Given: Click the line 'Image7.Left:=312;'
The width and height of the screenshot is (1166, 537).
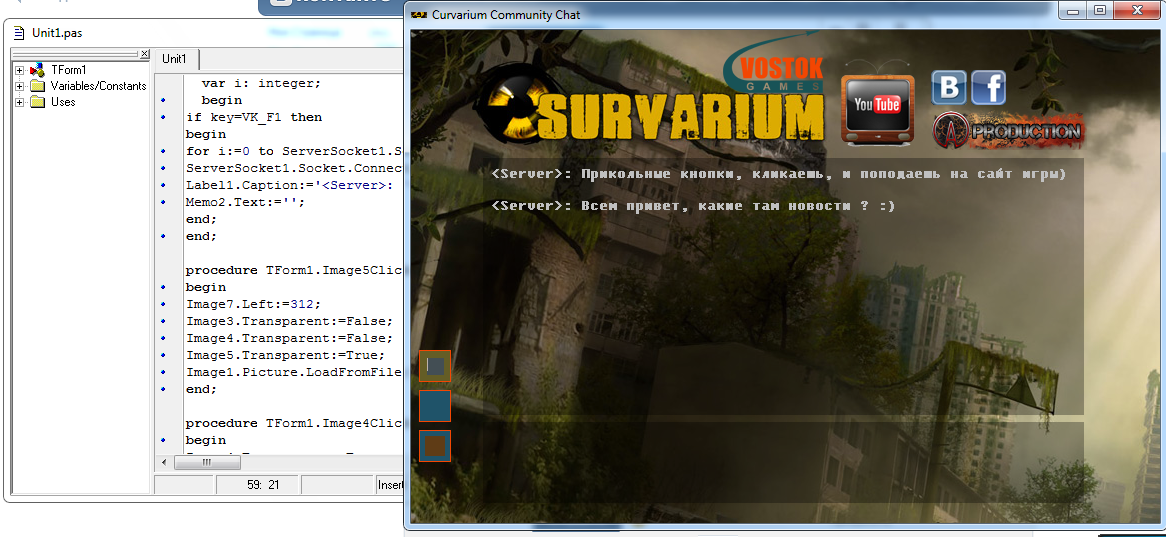Looking at the screenshot, I should click(253, 304).
